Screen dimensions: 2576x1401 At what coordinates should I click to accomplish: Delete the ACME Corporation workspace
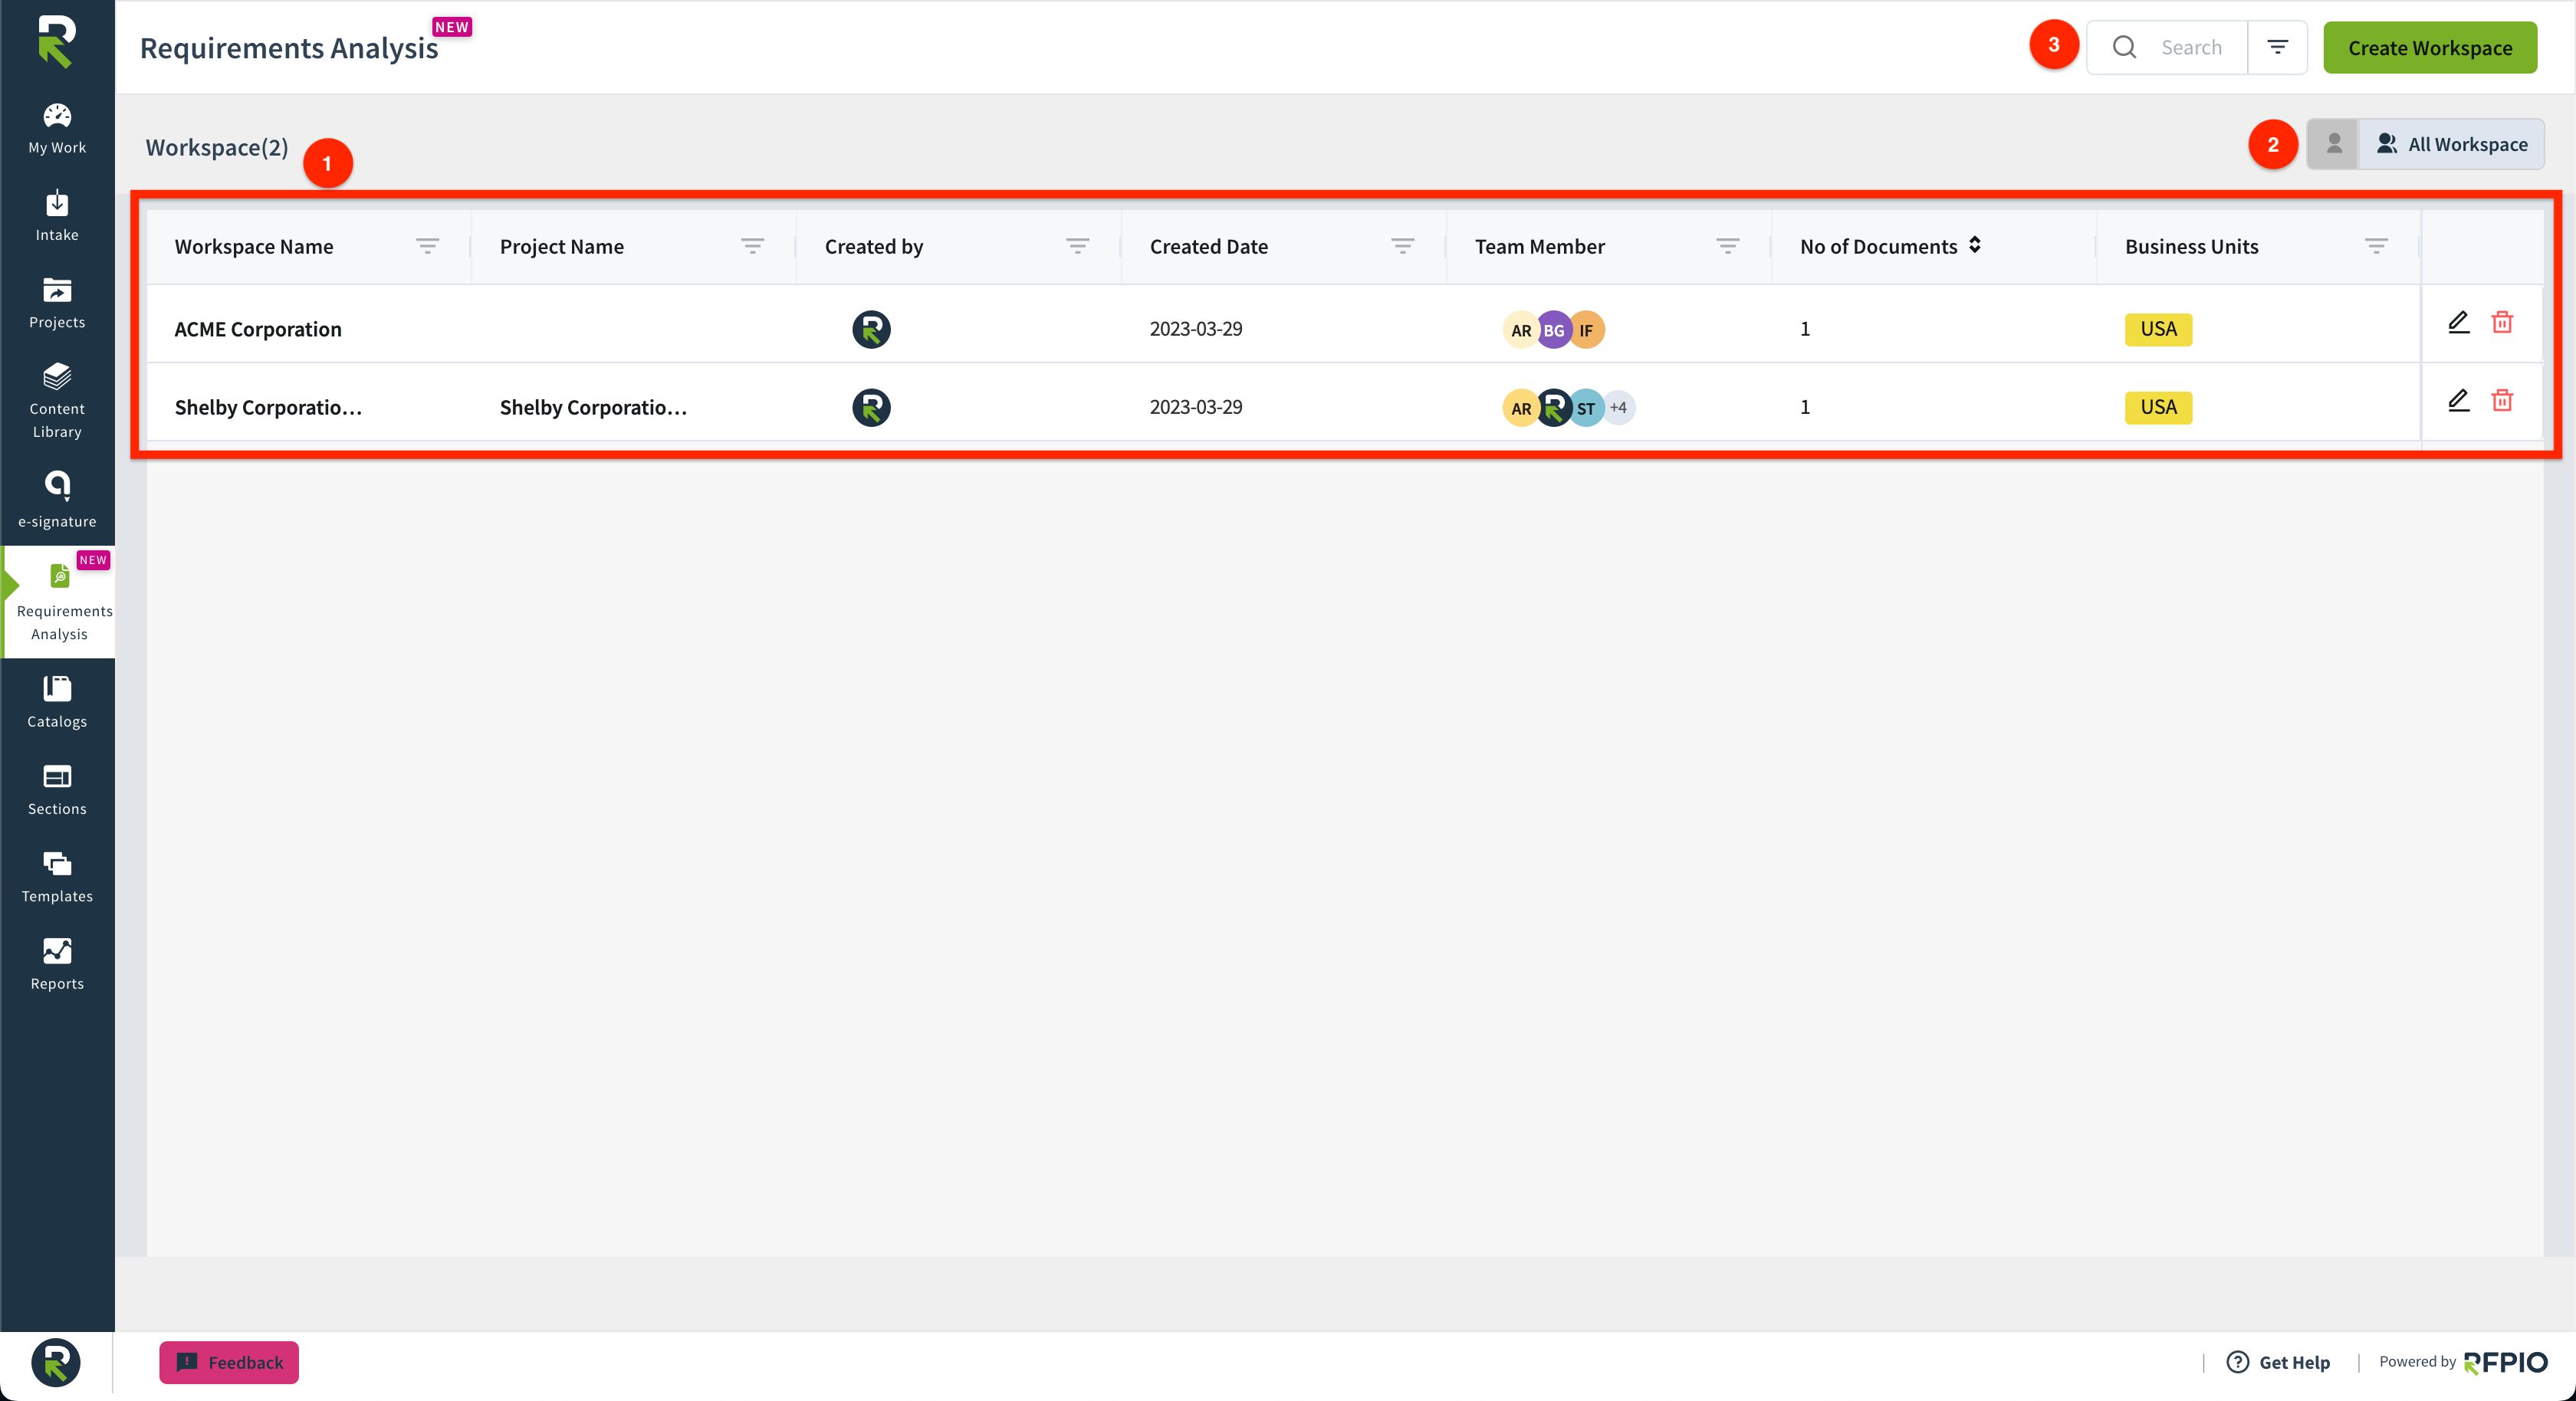coord(2502,322)
